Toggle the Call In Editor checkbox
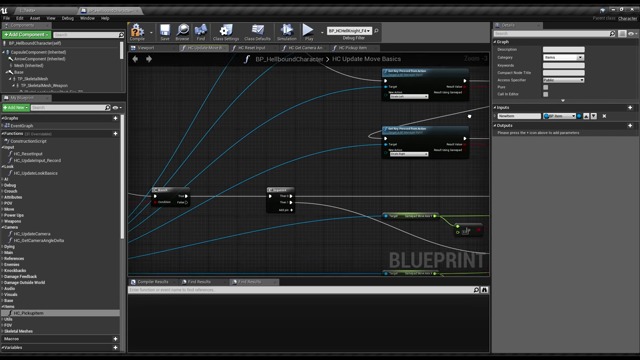640x360 pixels. 546,94
